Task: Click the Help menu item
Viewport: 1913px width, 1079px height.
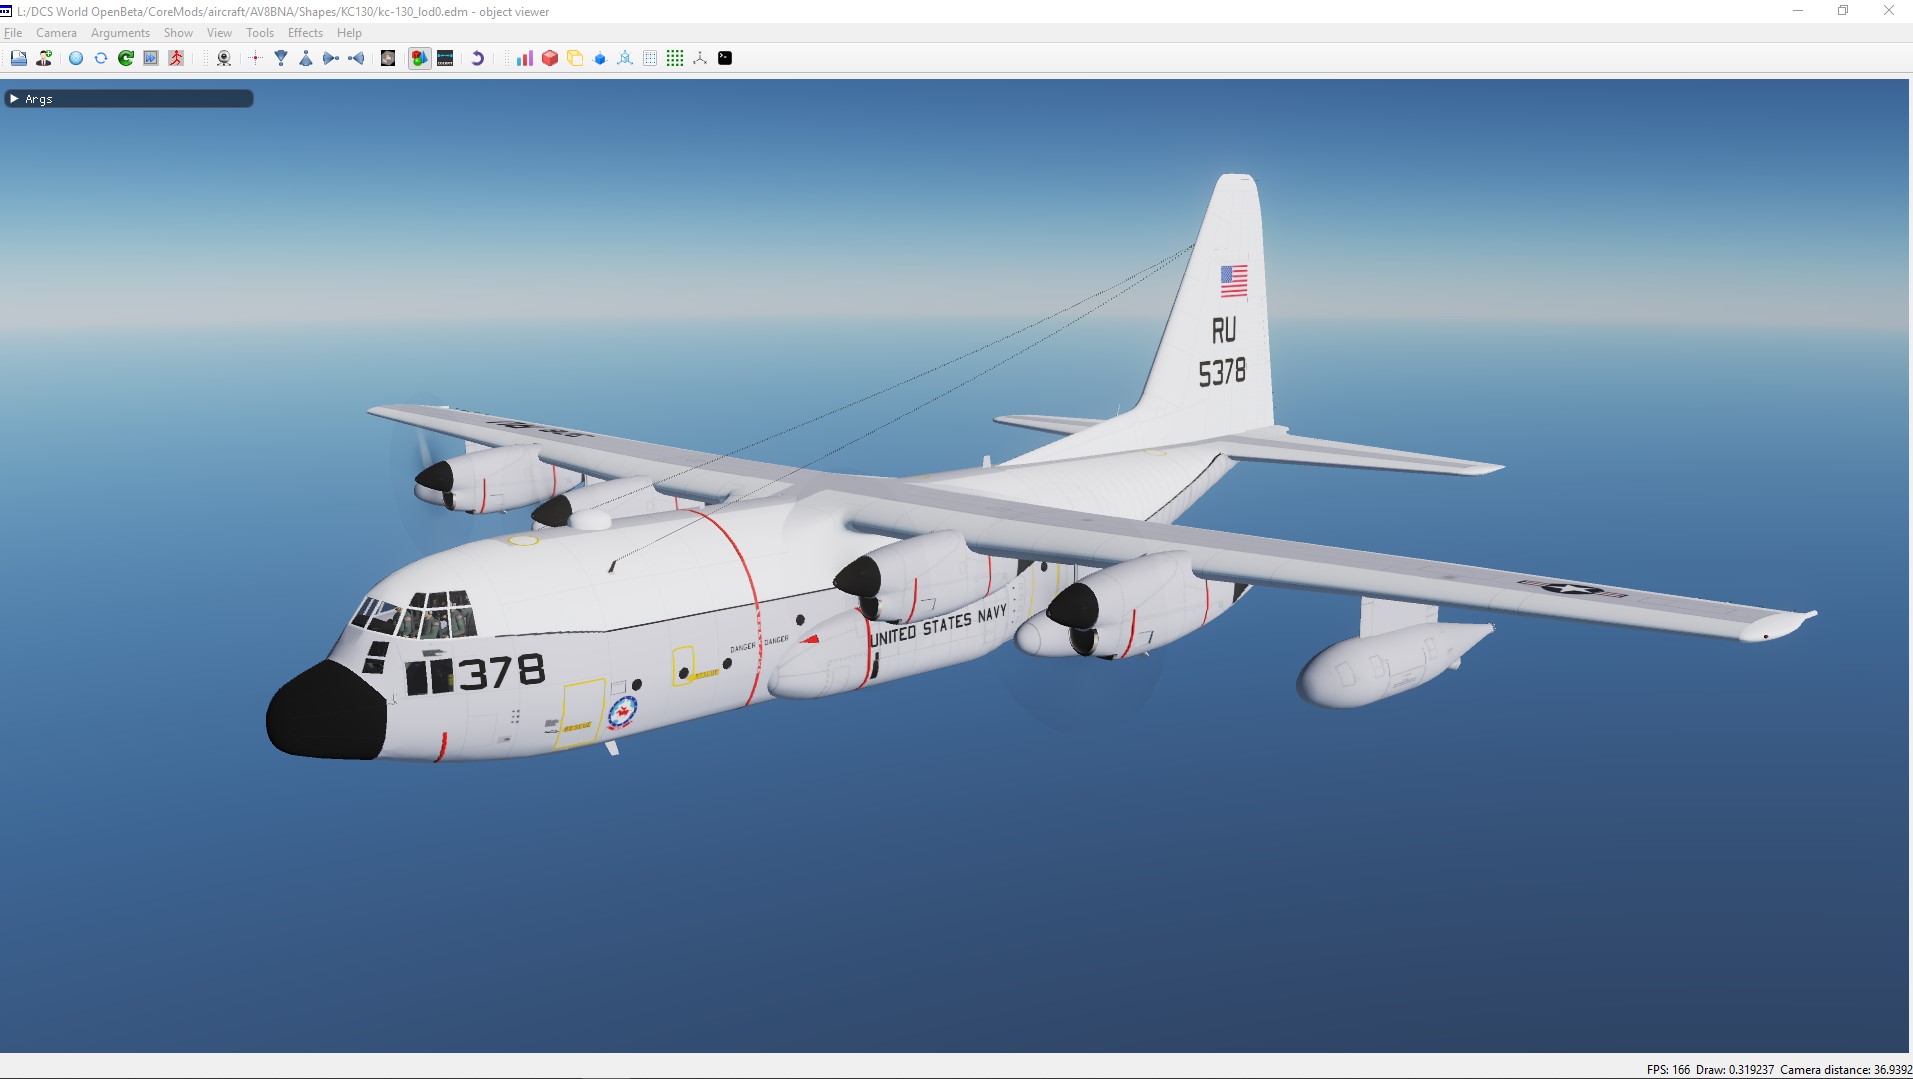Action: click(x=349, y=33)
